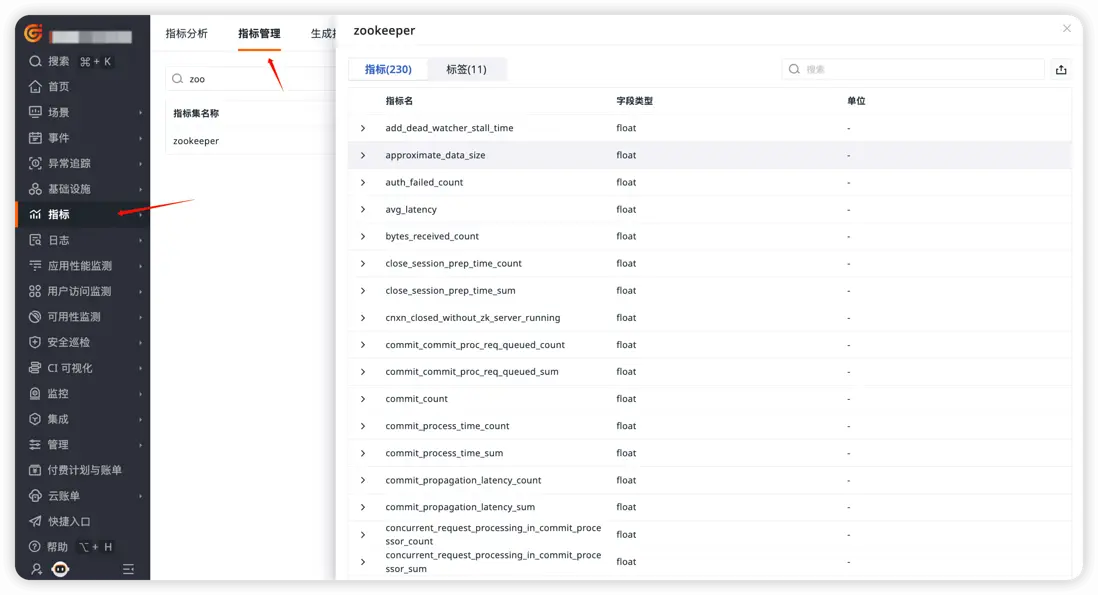Switch to the 标签(11) tab
This screenshot has width=1098, height=595.
[x=466, y=69]
